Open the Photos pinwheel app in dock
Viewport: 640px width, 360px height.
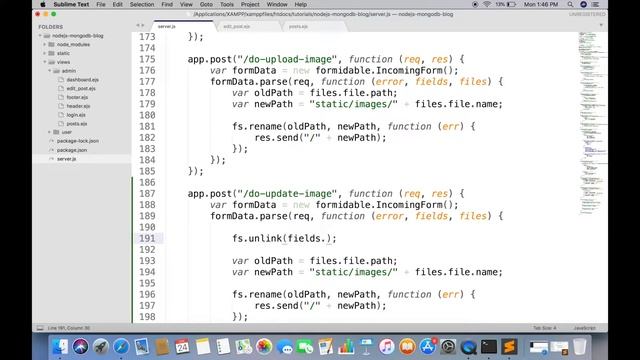(264, 347)
